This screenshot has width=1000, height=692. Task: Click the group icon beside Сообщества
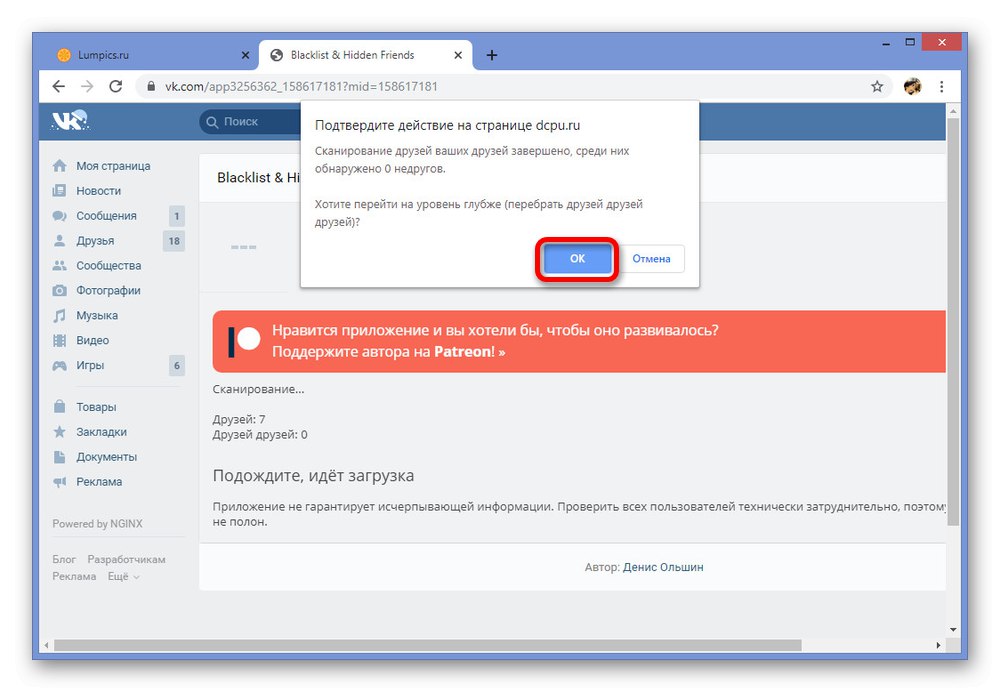pos(59,265)
